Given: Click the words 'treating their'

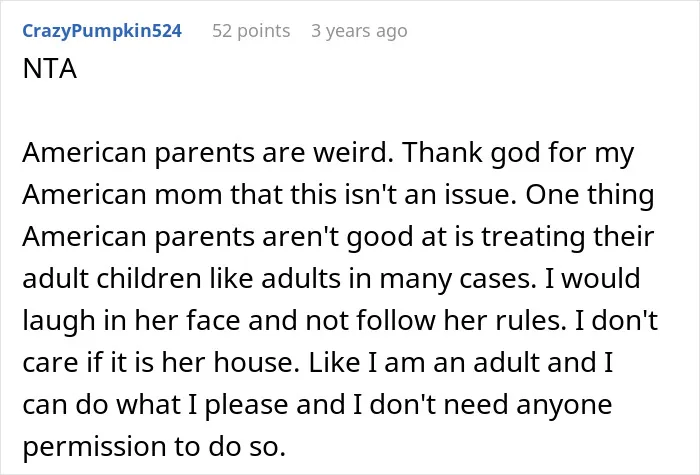Looking at the screenshot, I should [567, 237].
